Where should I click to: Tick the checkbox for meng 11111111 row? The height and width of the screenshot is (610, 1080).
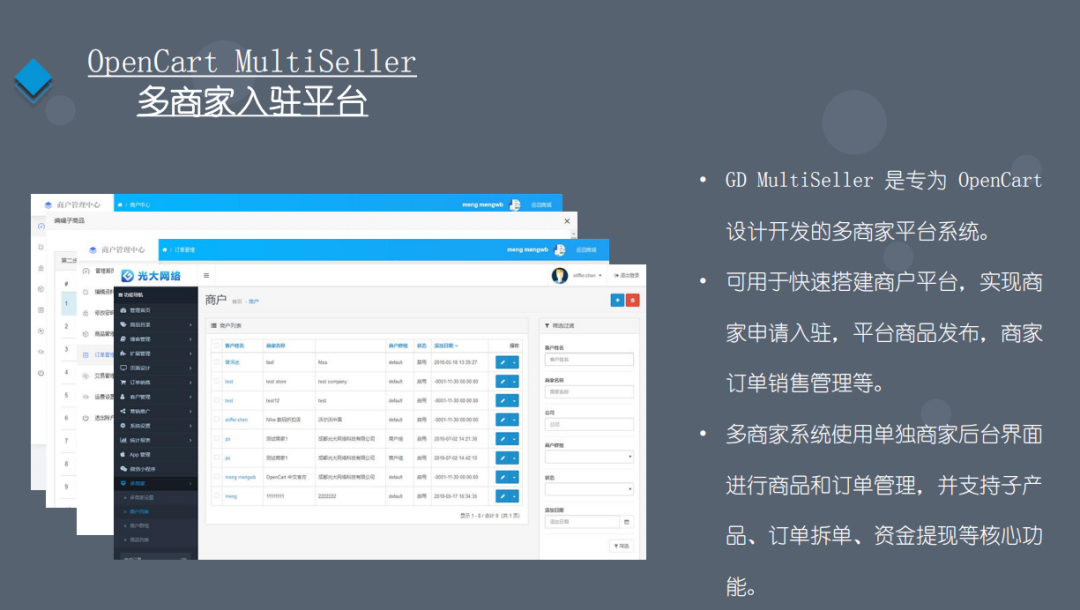(217, 496)
